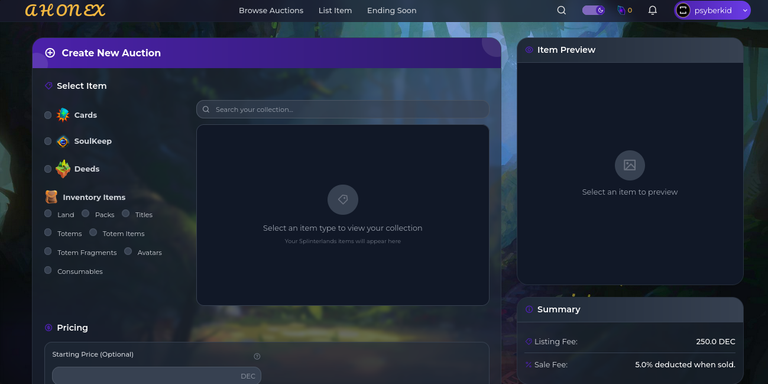The width and height of the screenshot is (768, 384).
Task: Choose Totem Fragments inventory option
Action: pos(48,251)
